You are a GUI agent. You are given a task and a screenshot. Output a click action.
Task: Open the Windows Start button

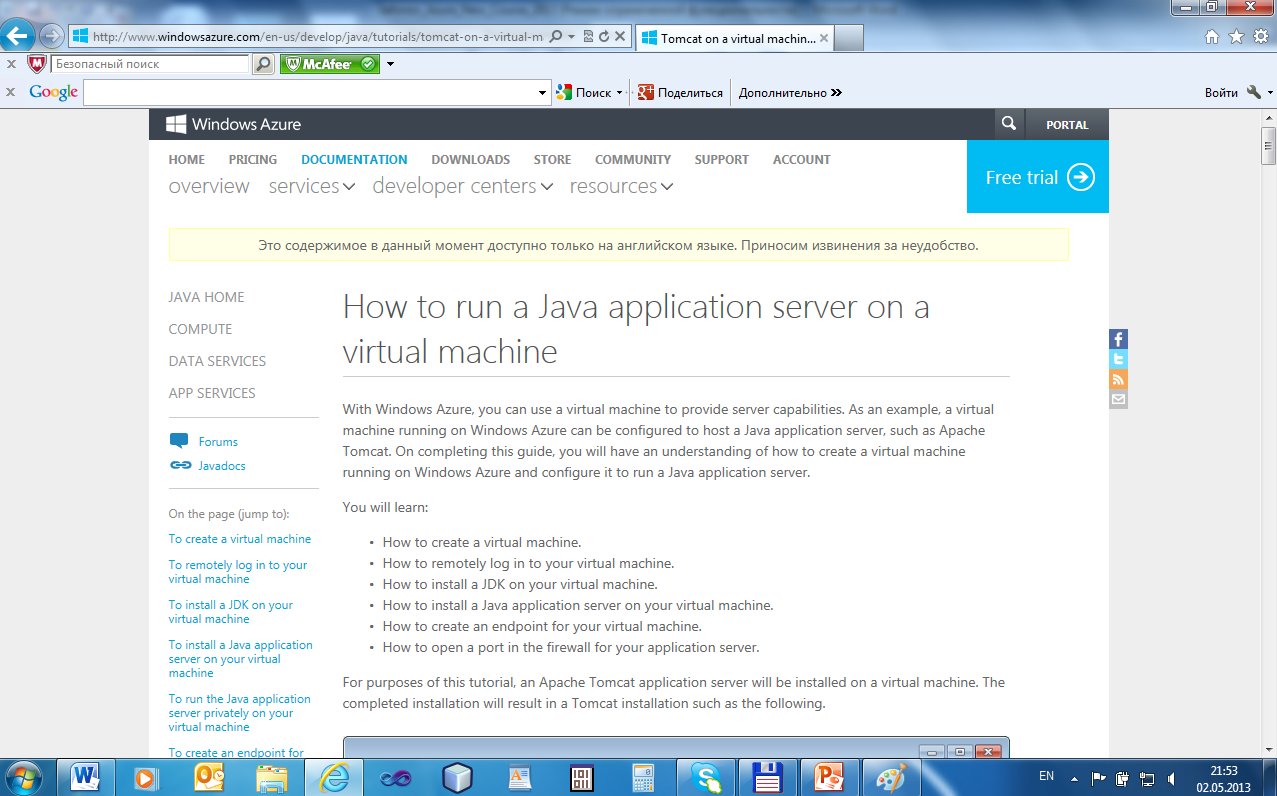pos(23,777)
